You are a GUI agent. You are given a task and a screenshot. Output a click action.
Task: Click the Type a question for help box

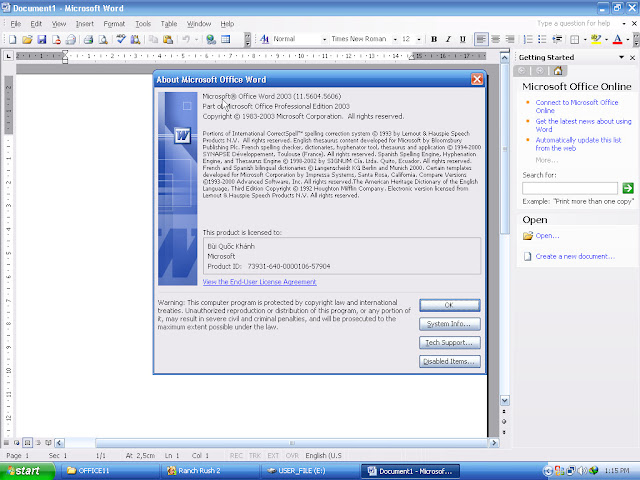[x=578, y=24]
